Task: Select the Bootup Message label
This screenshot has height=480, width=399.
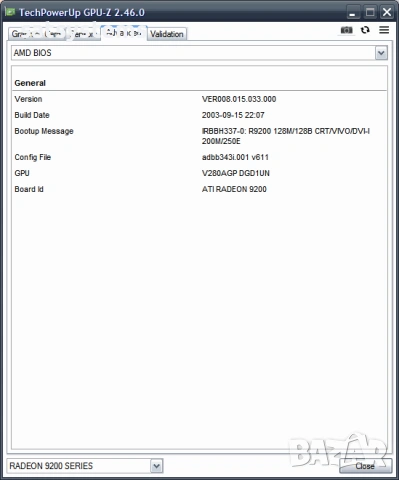Action: (x=44, y=131)
